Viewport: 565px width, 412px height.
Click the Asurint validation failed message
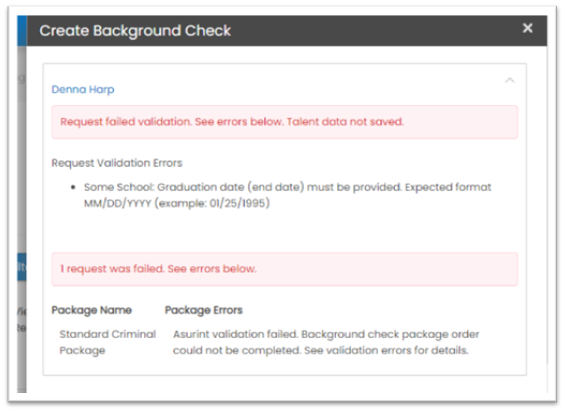coord(326,342)
